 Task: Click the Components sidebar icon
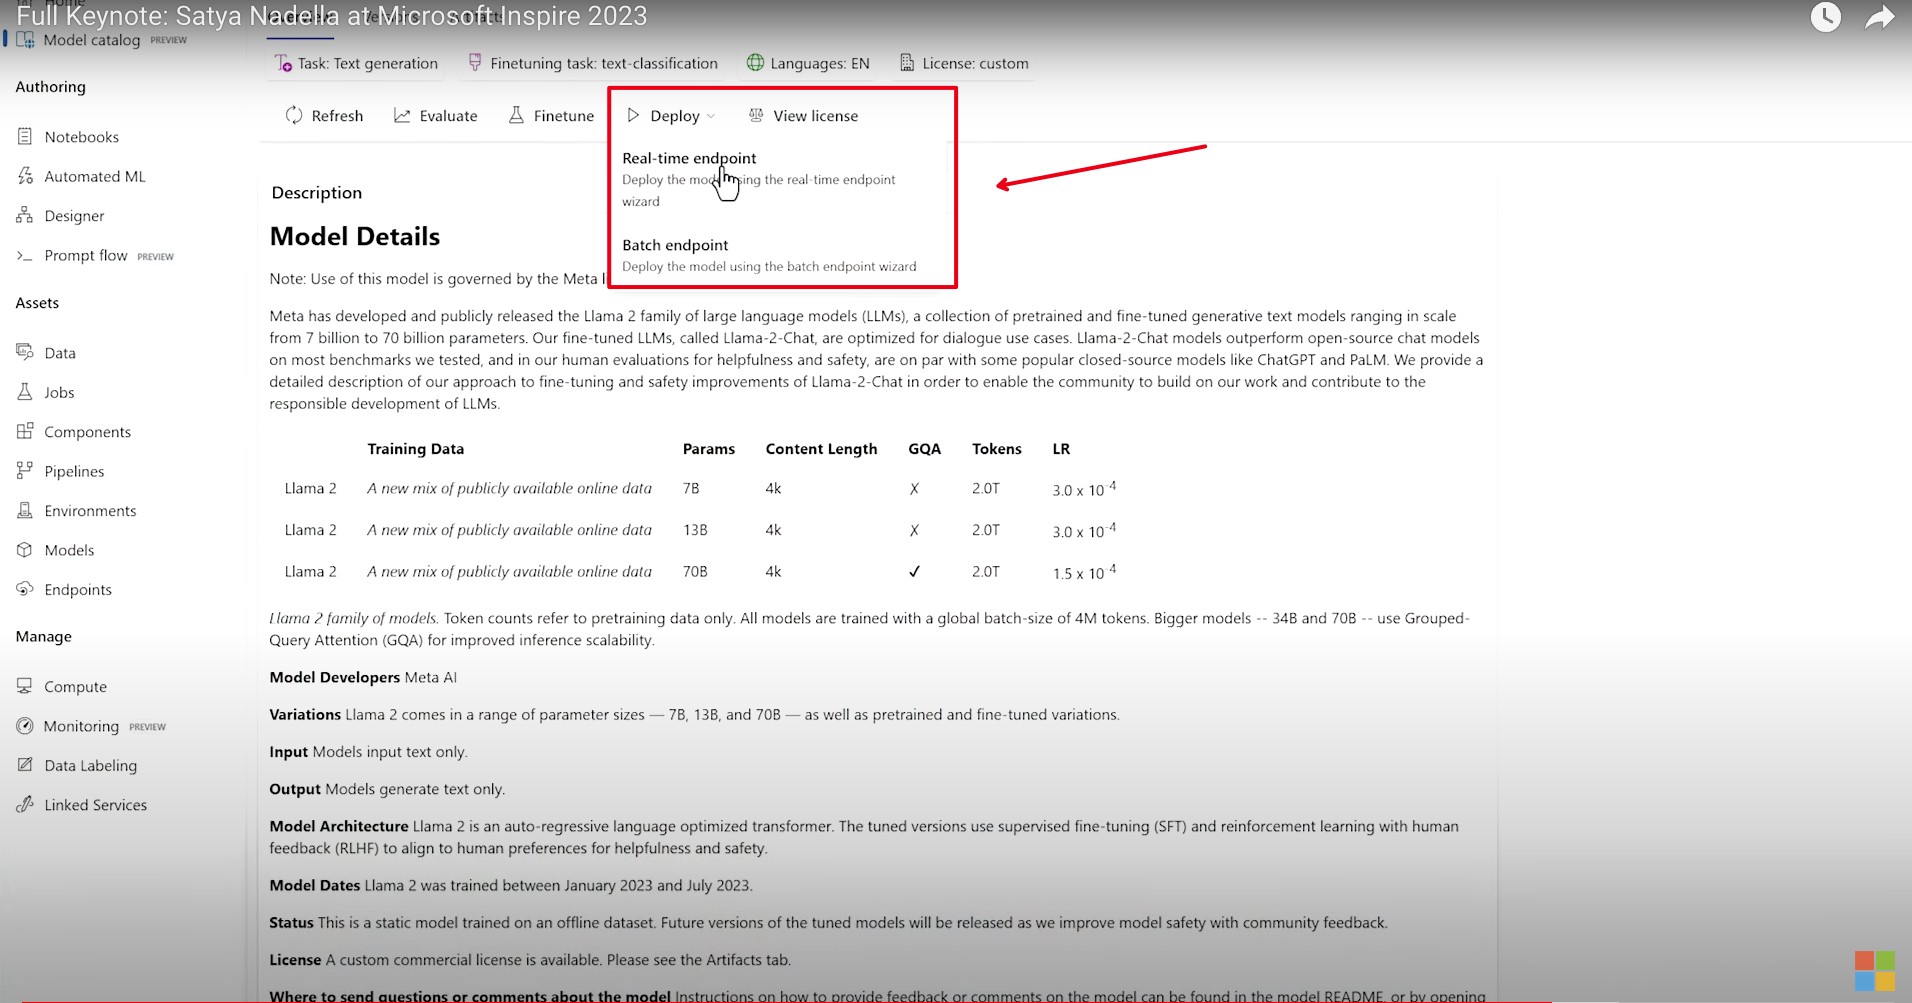[25, 431]
